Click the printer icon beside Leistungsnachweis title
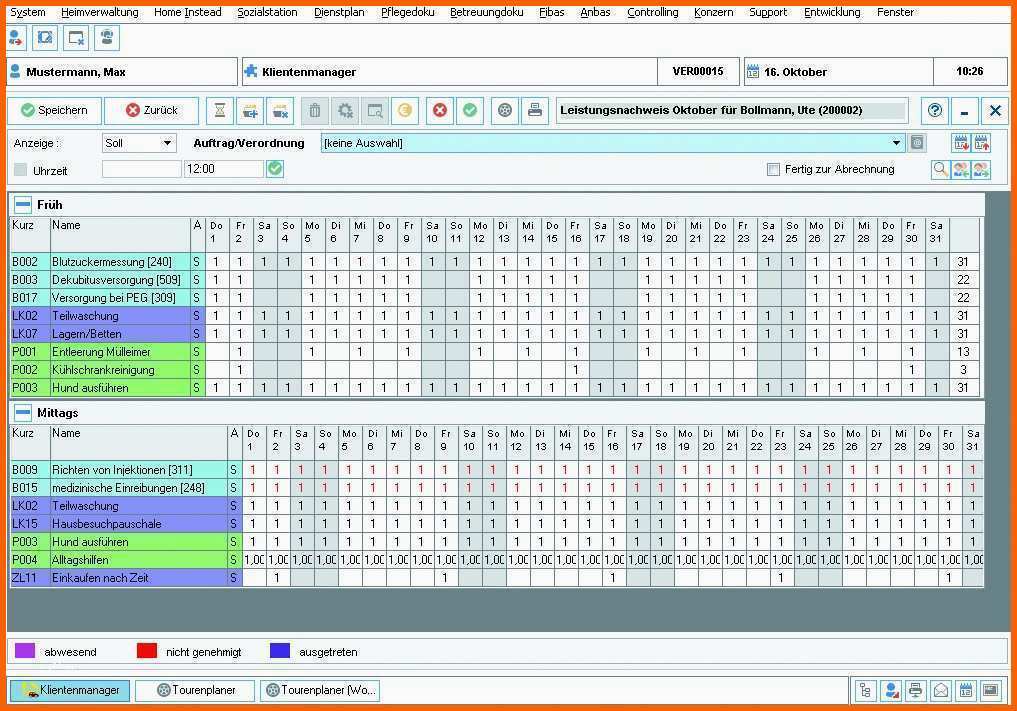This screenshot has width=1017, height=711. 535,111
